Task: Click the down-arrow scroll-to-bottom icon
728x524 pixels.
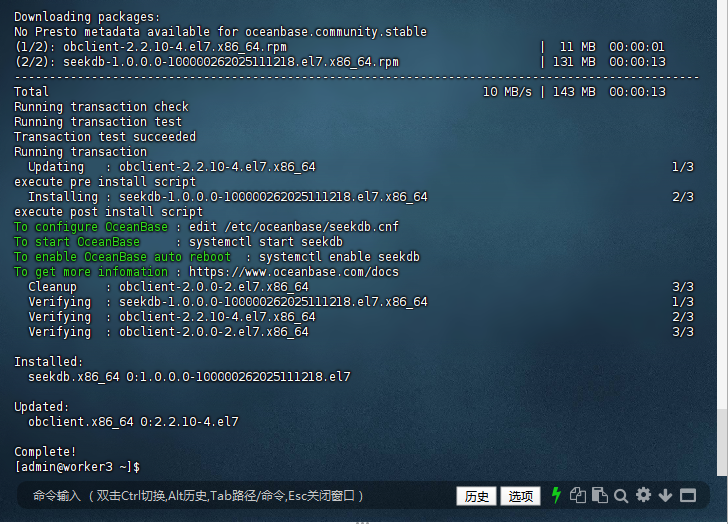Action: click(x=665, y=495)
